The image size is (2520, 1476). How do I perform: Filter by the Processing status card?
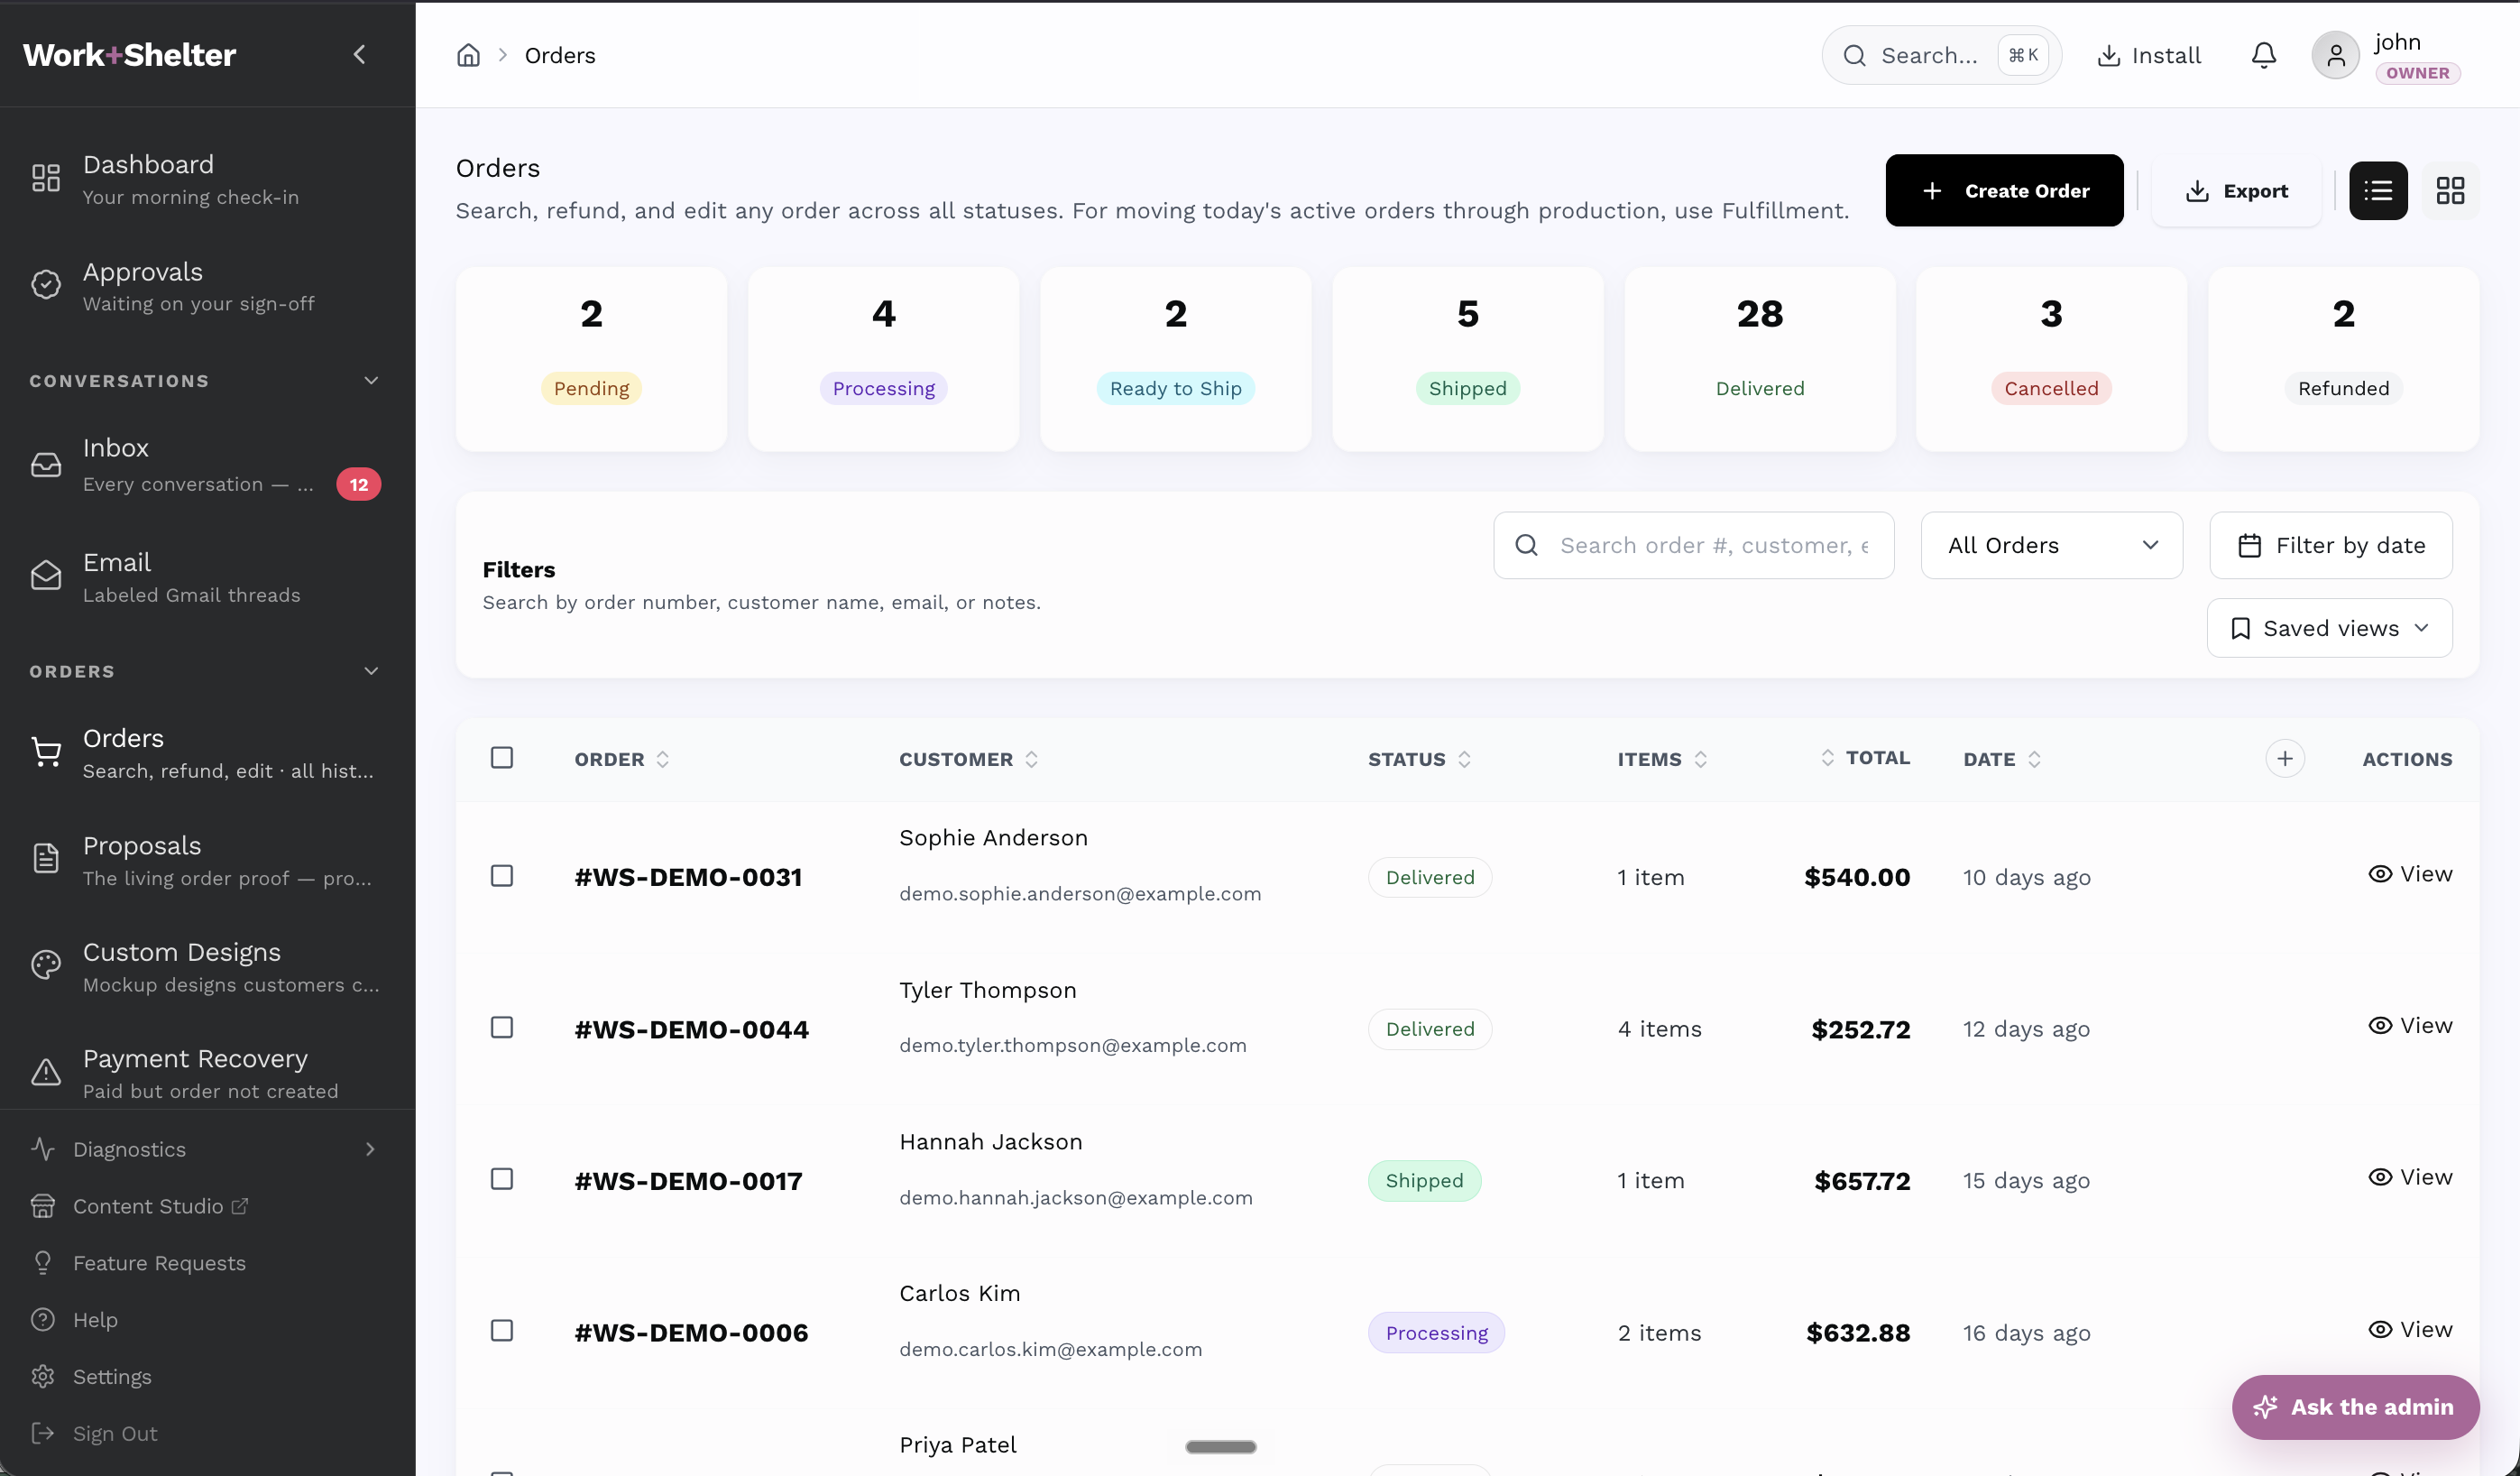(883, 359)
